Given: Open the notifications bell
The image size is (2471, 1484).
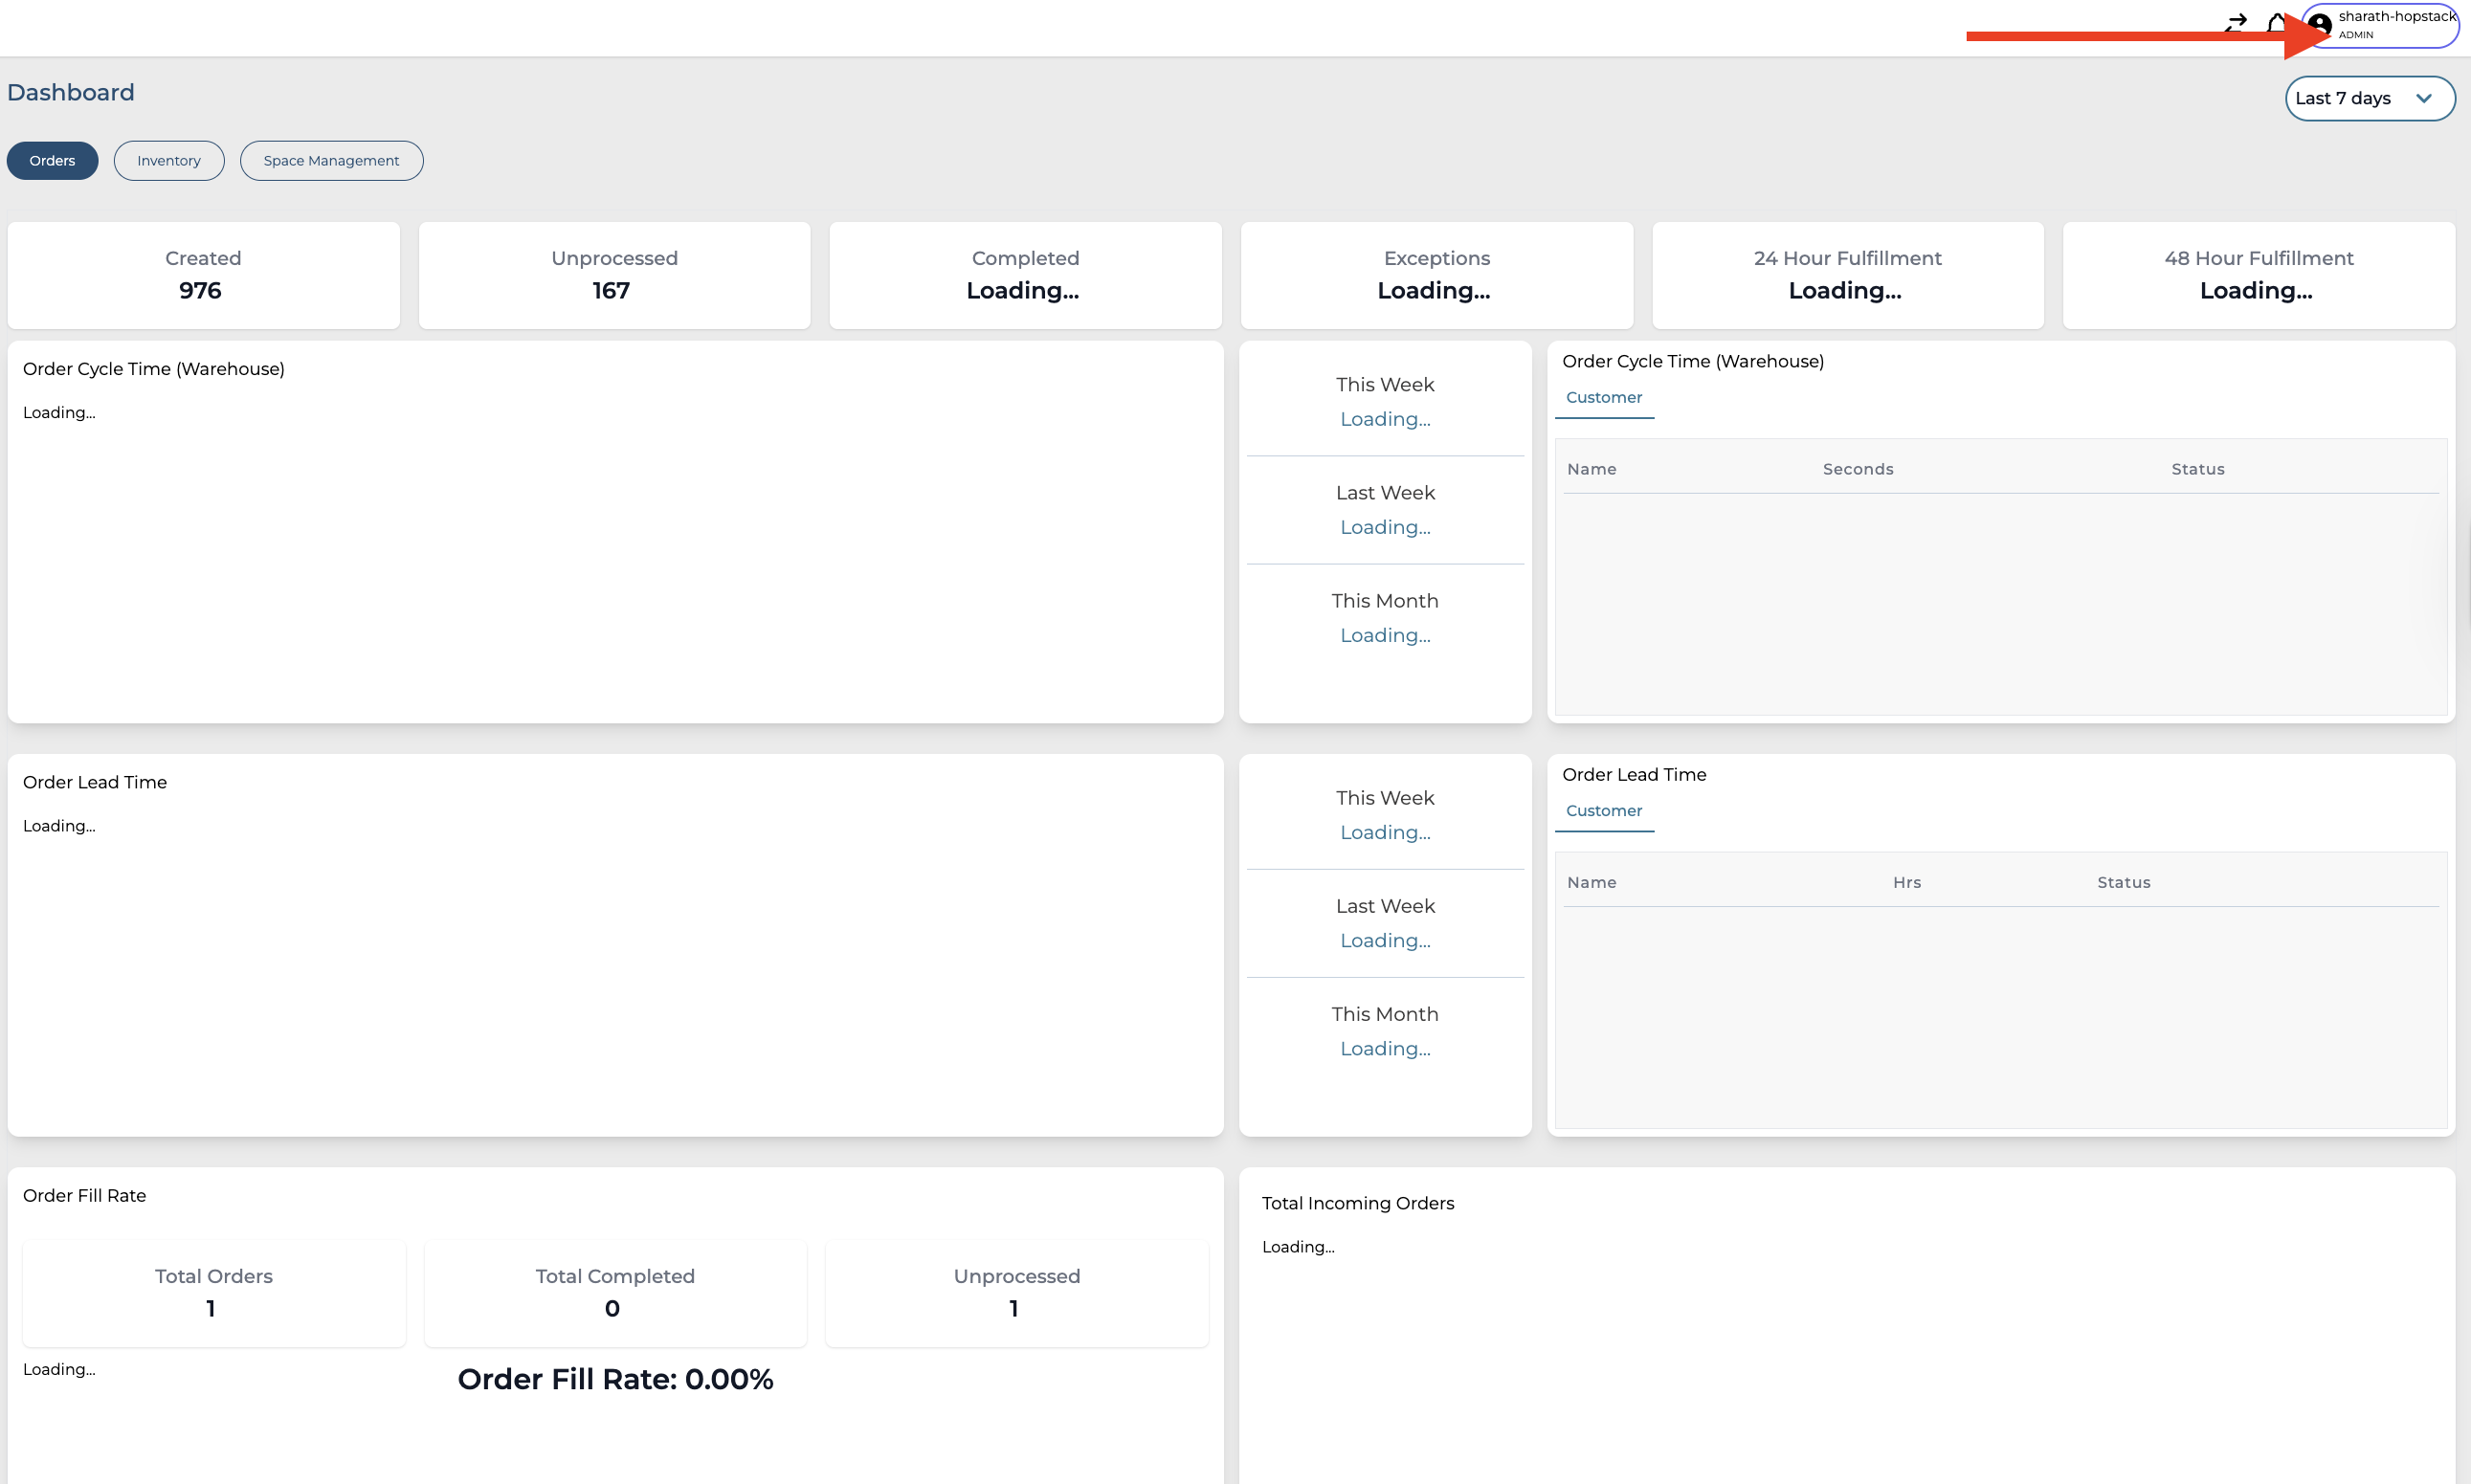Looking at the screenshot, I should click(x=2276, y=22).
